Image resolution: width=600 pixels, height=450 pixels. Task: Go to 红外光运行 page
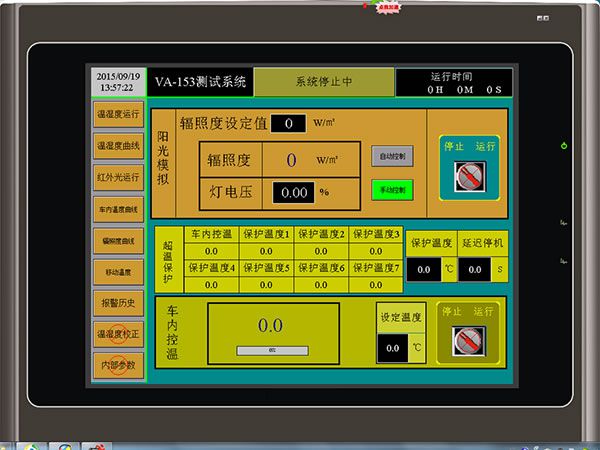[x=119, y=178]
